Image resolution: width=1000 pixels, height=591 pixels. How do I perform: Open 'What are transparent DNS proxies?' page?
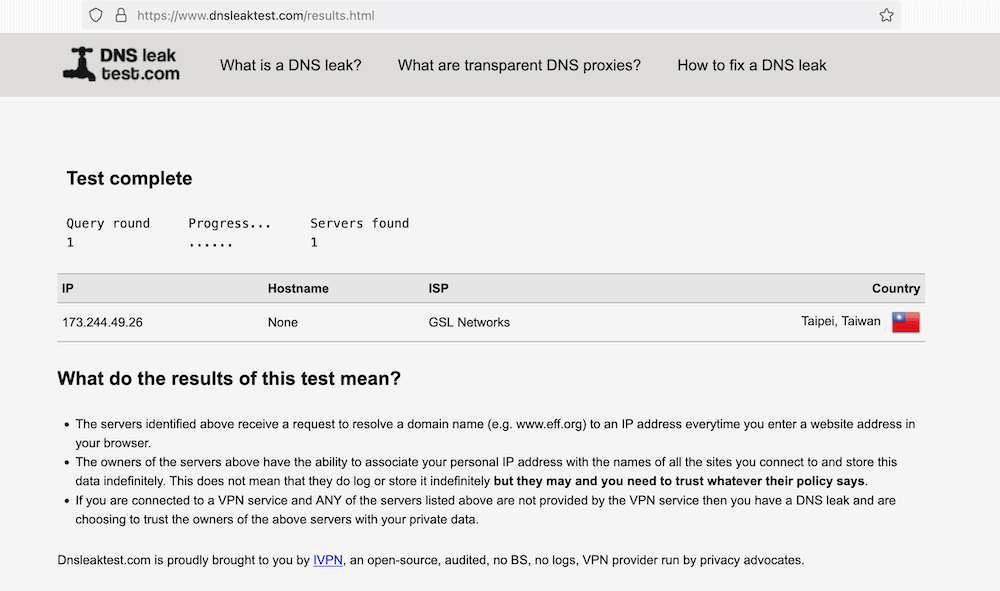[x=519, y=65]
